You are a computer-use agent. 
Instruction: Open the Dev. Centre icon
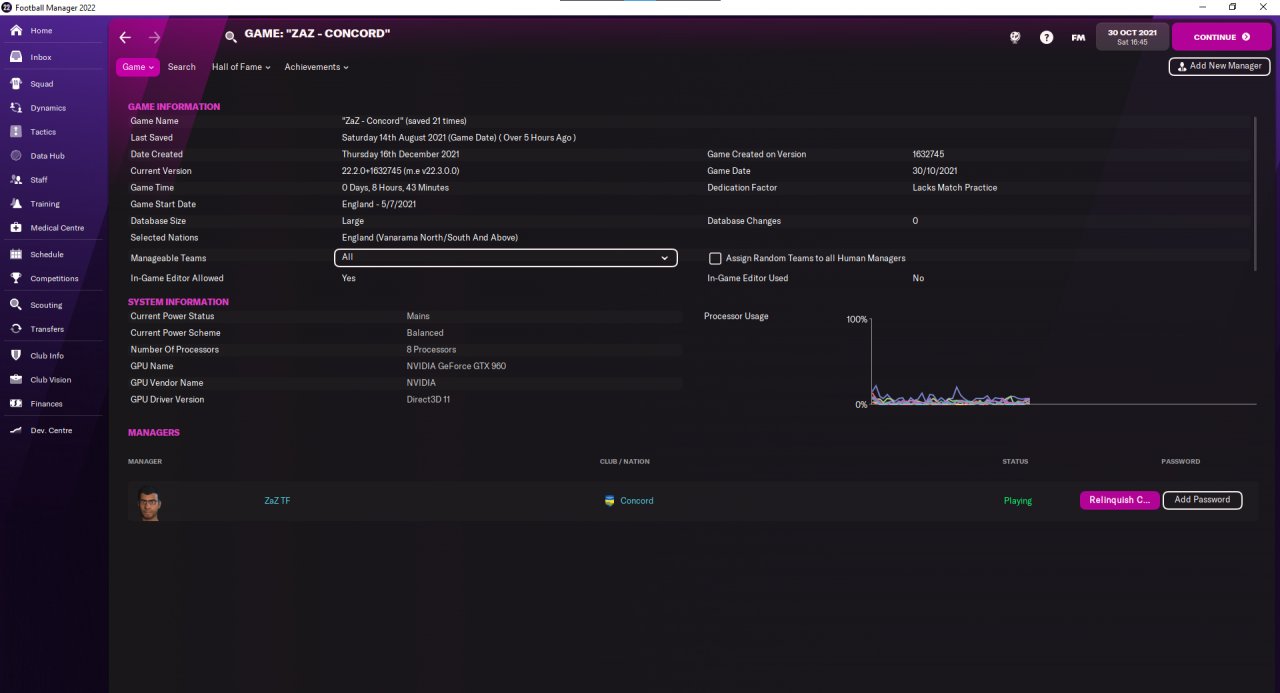(x=16, y=430)
